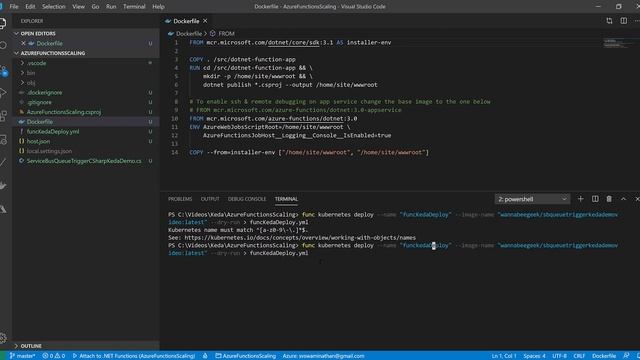Viewport: 640px width, 360px height.
Task: Click line number 10 in editor gutter
Action: pyautogui.click(x=175, y=118)
